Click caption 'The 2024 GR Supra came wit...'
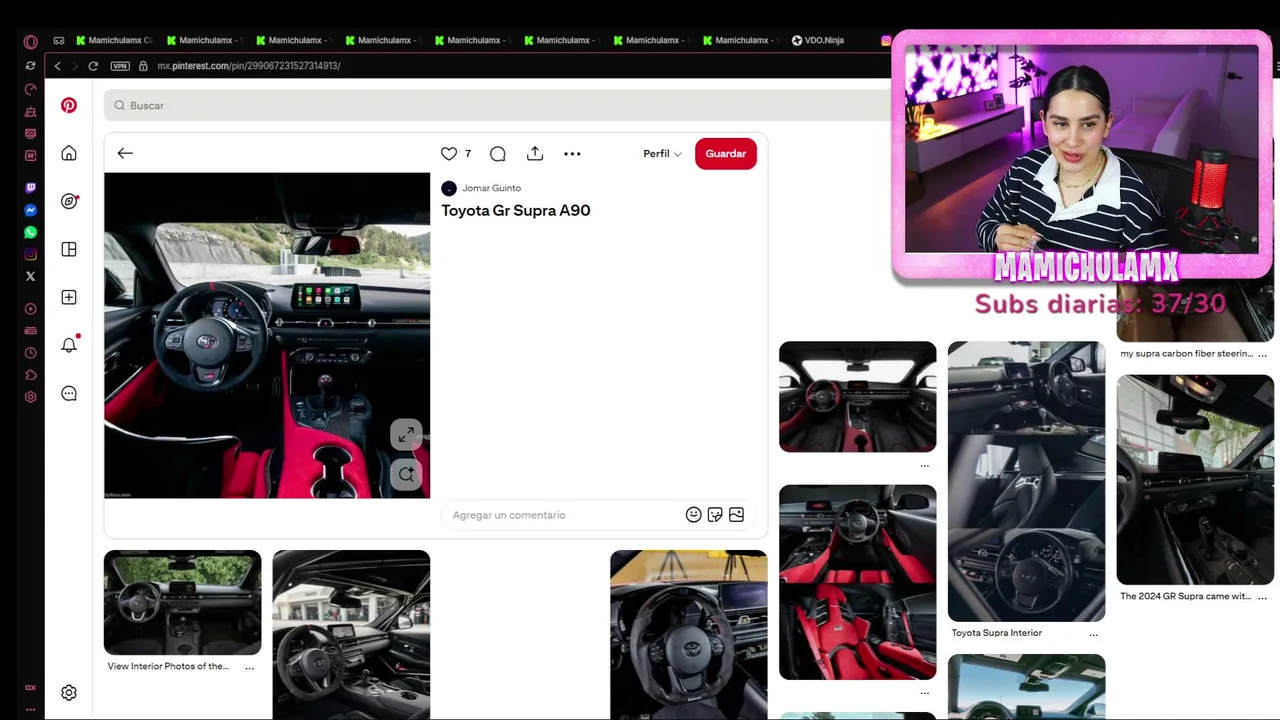The height and width of the screenshot is (720, 1280). pos(1185,596)
